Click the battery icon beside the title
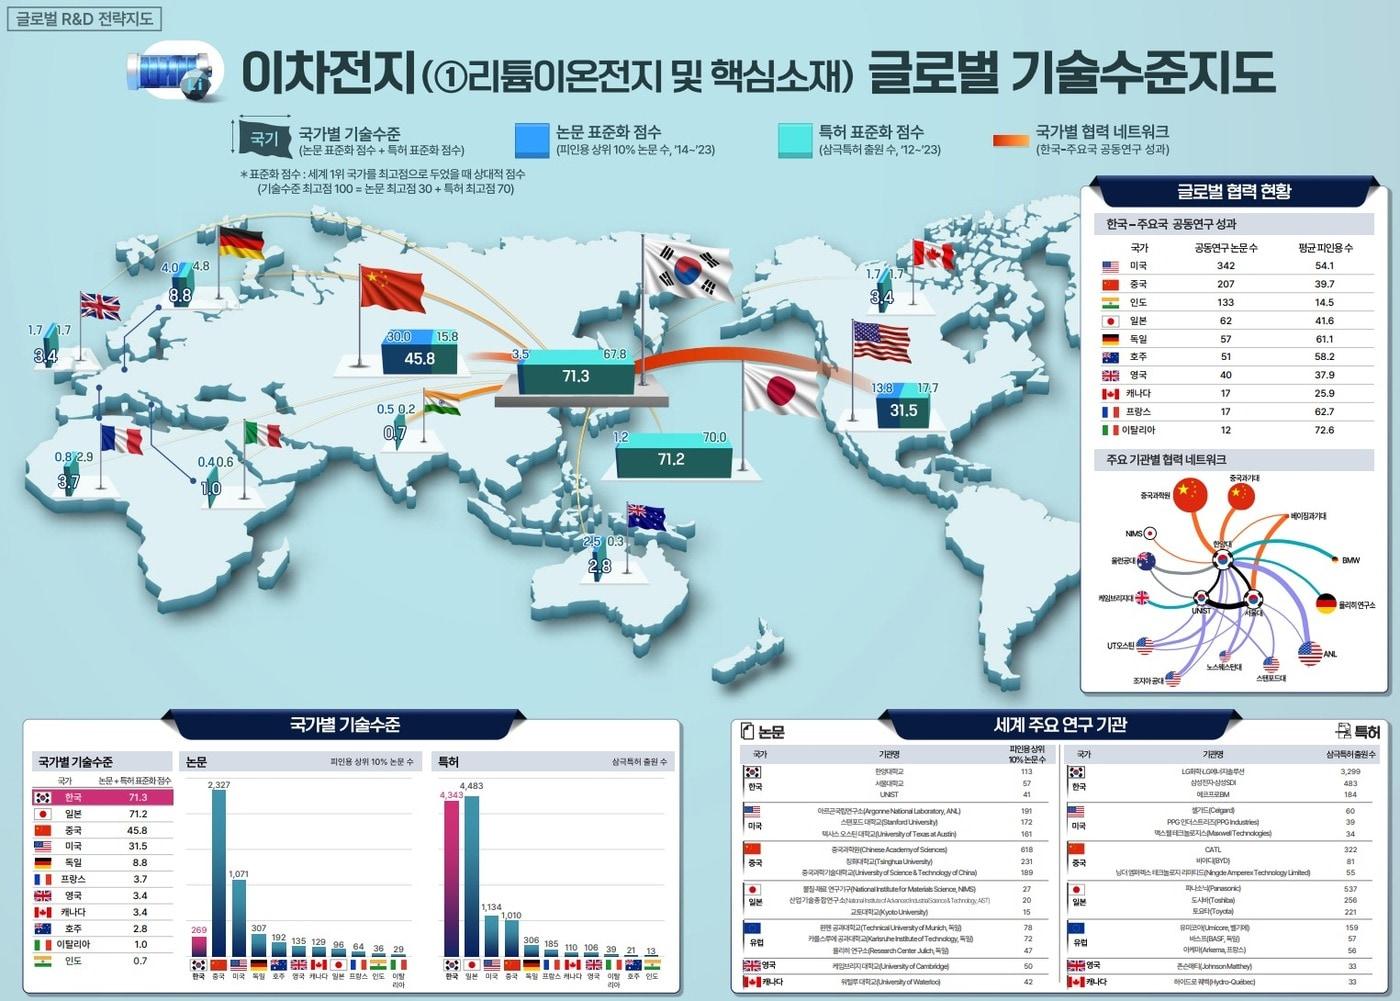This screenshot has width=1400, height=1001. [169, 73]
